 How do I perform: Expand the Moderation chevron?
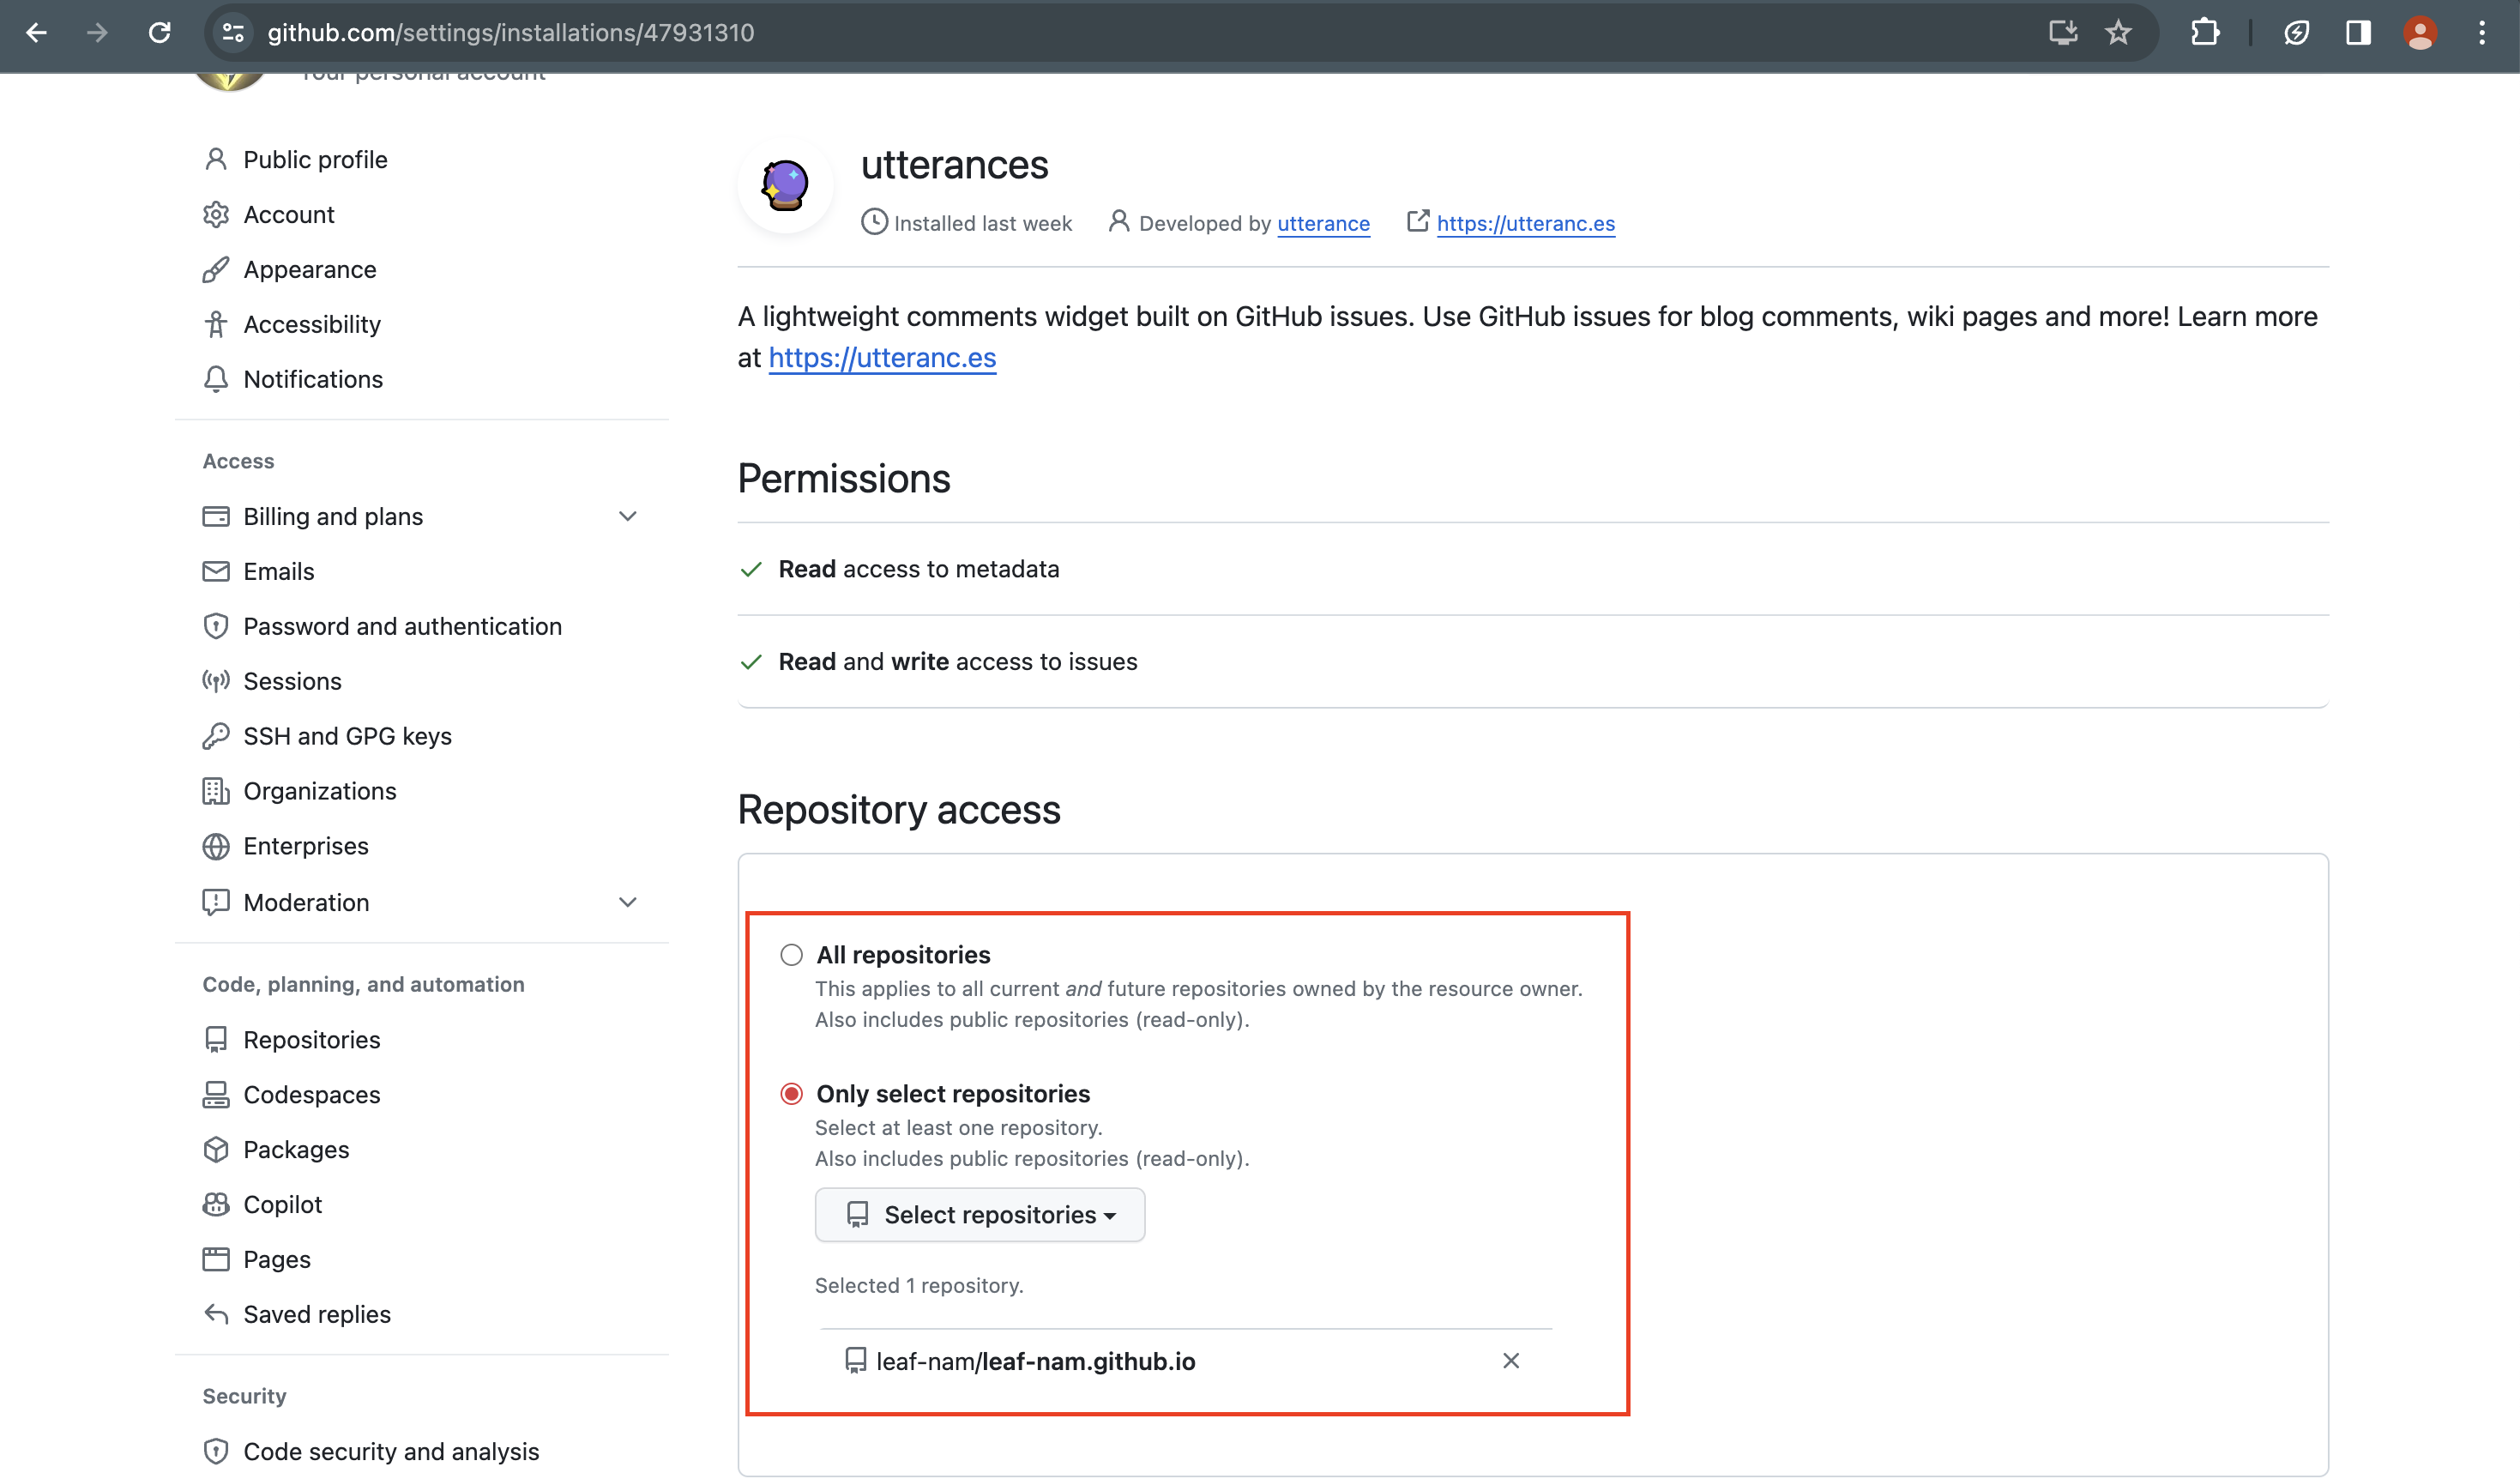(x=628, y=902)
